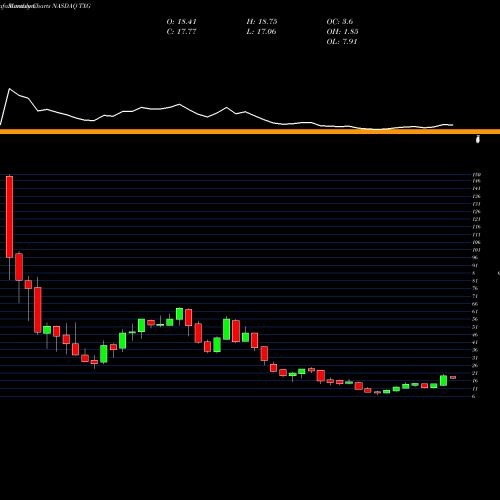Select the high value H: 18.75
The height and width of the screenshot is (500, 500).
(x=262, y=22)
